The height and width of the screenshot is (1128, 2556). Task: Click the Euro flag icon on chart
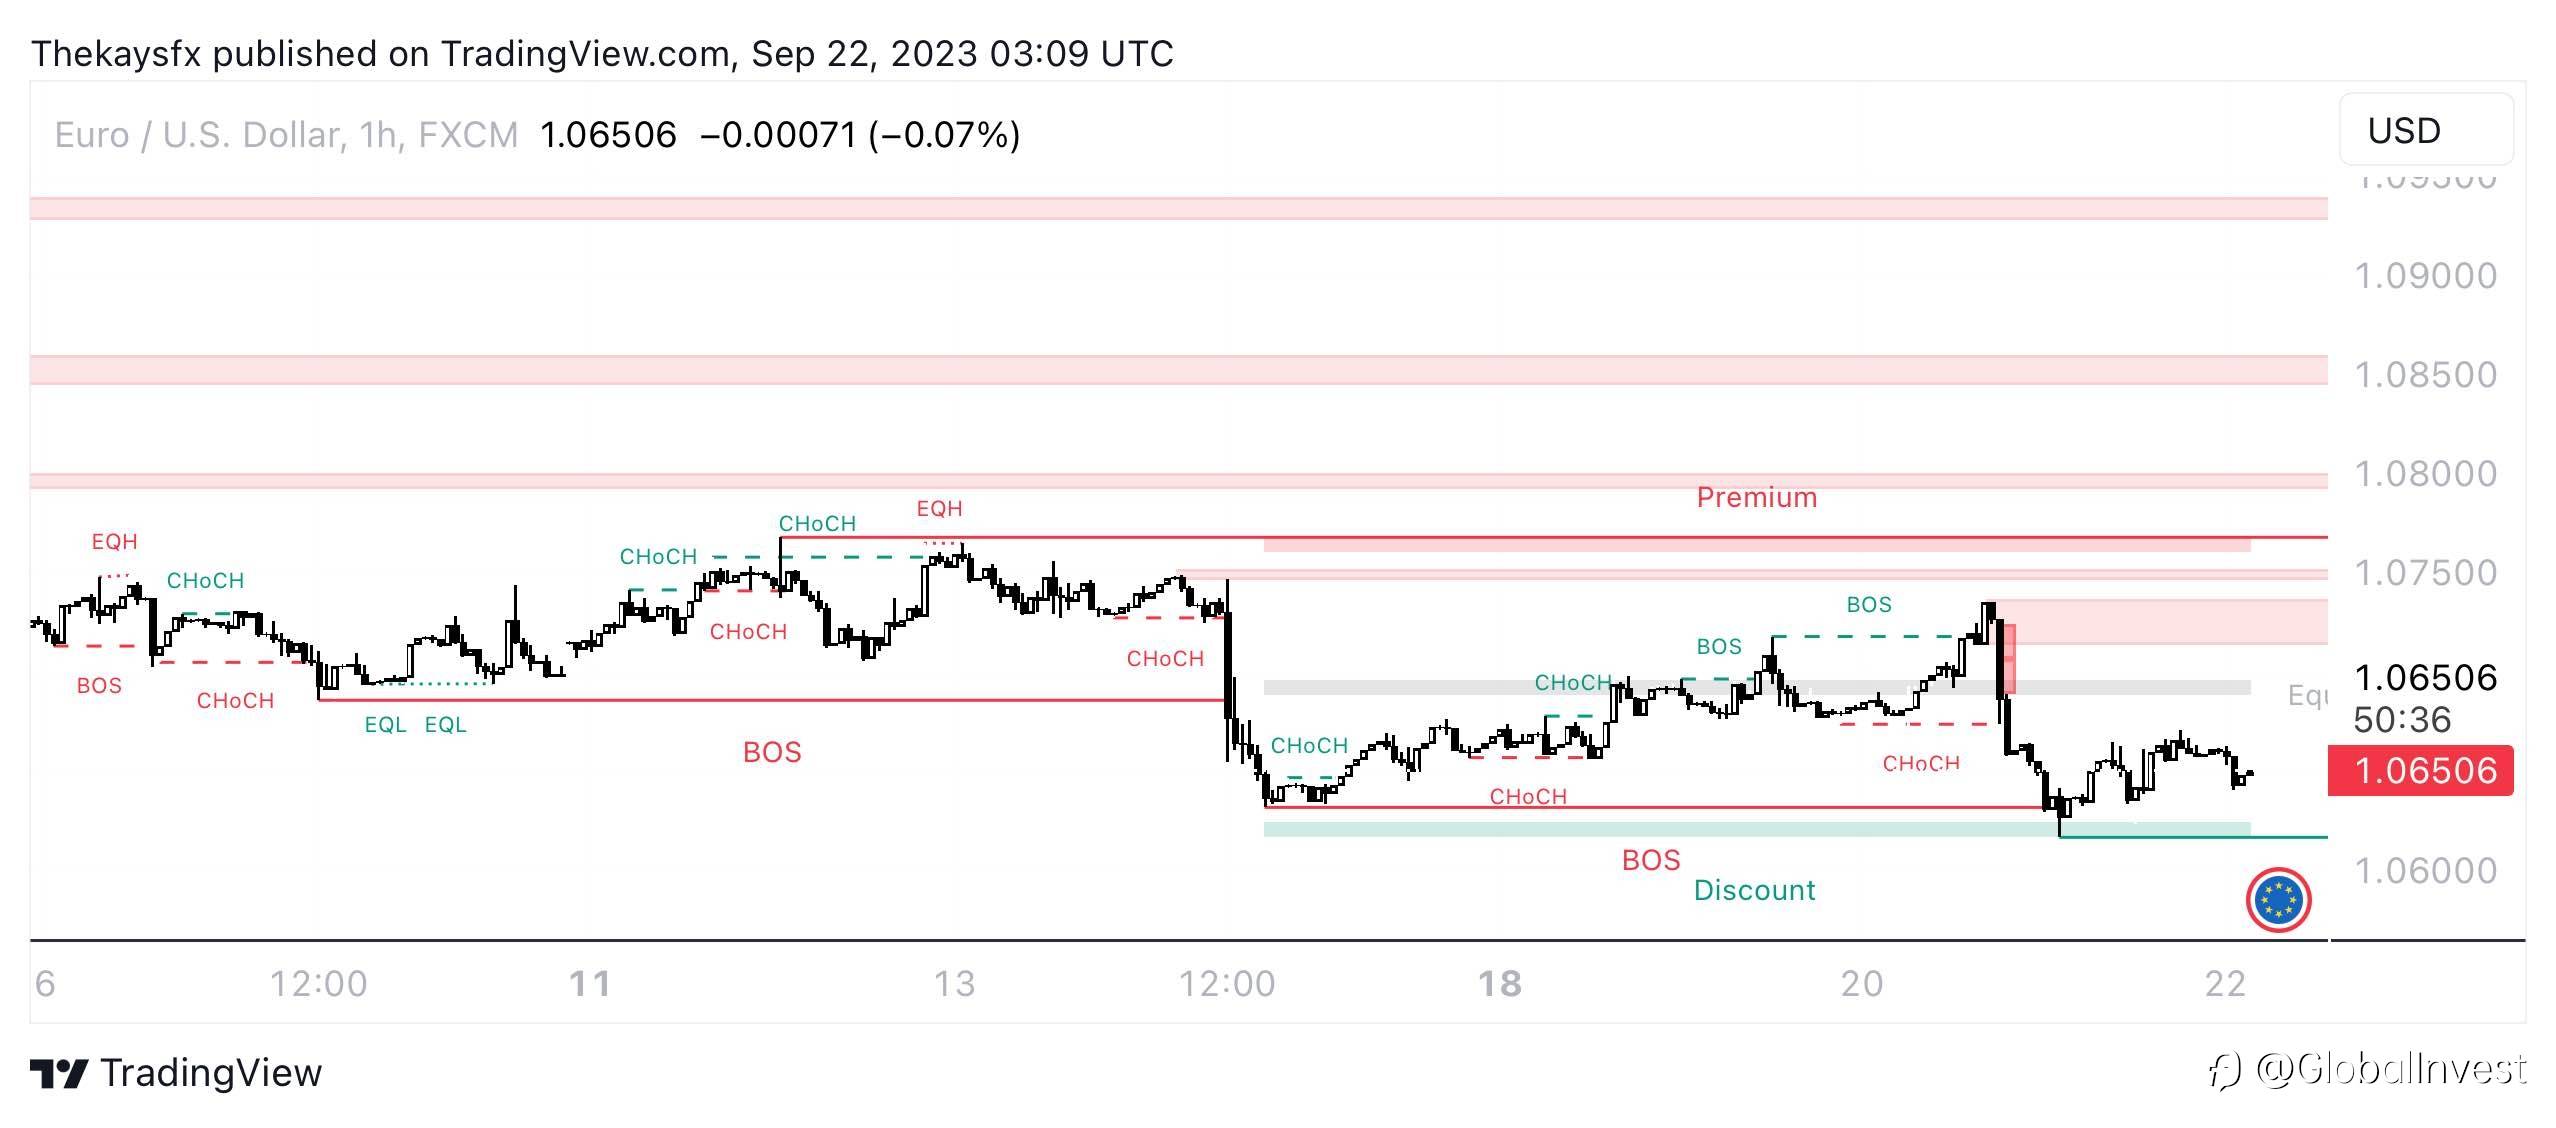(x=2278, y=900)
